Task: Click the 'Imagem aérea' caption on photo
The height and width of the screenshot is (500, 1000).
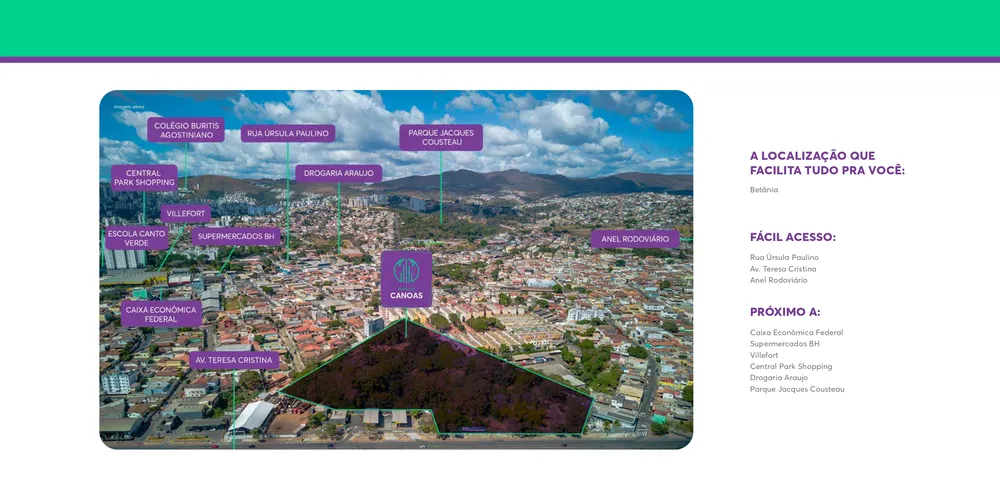Action: pyautogui.click(x=129, y=107)
